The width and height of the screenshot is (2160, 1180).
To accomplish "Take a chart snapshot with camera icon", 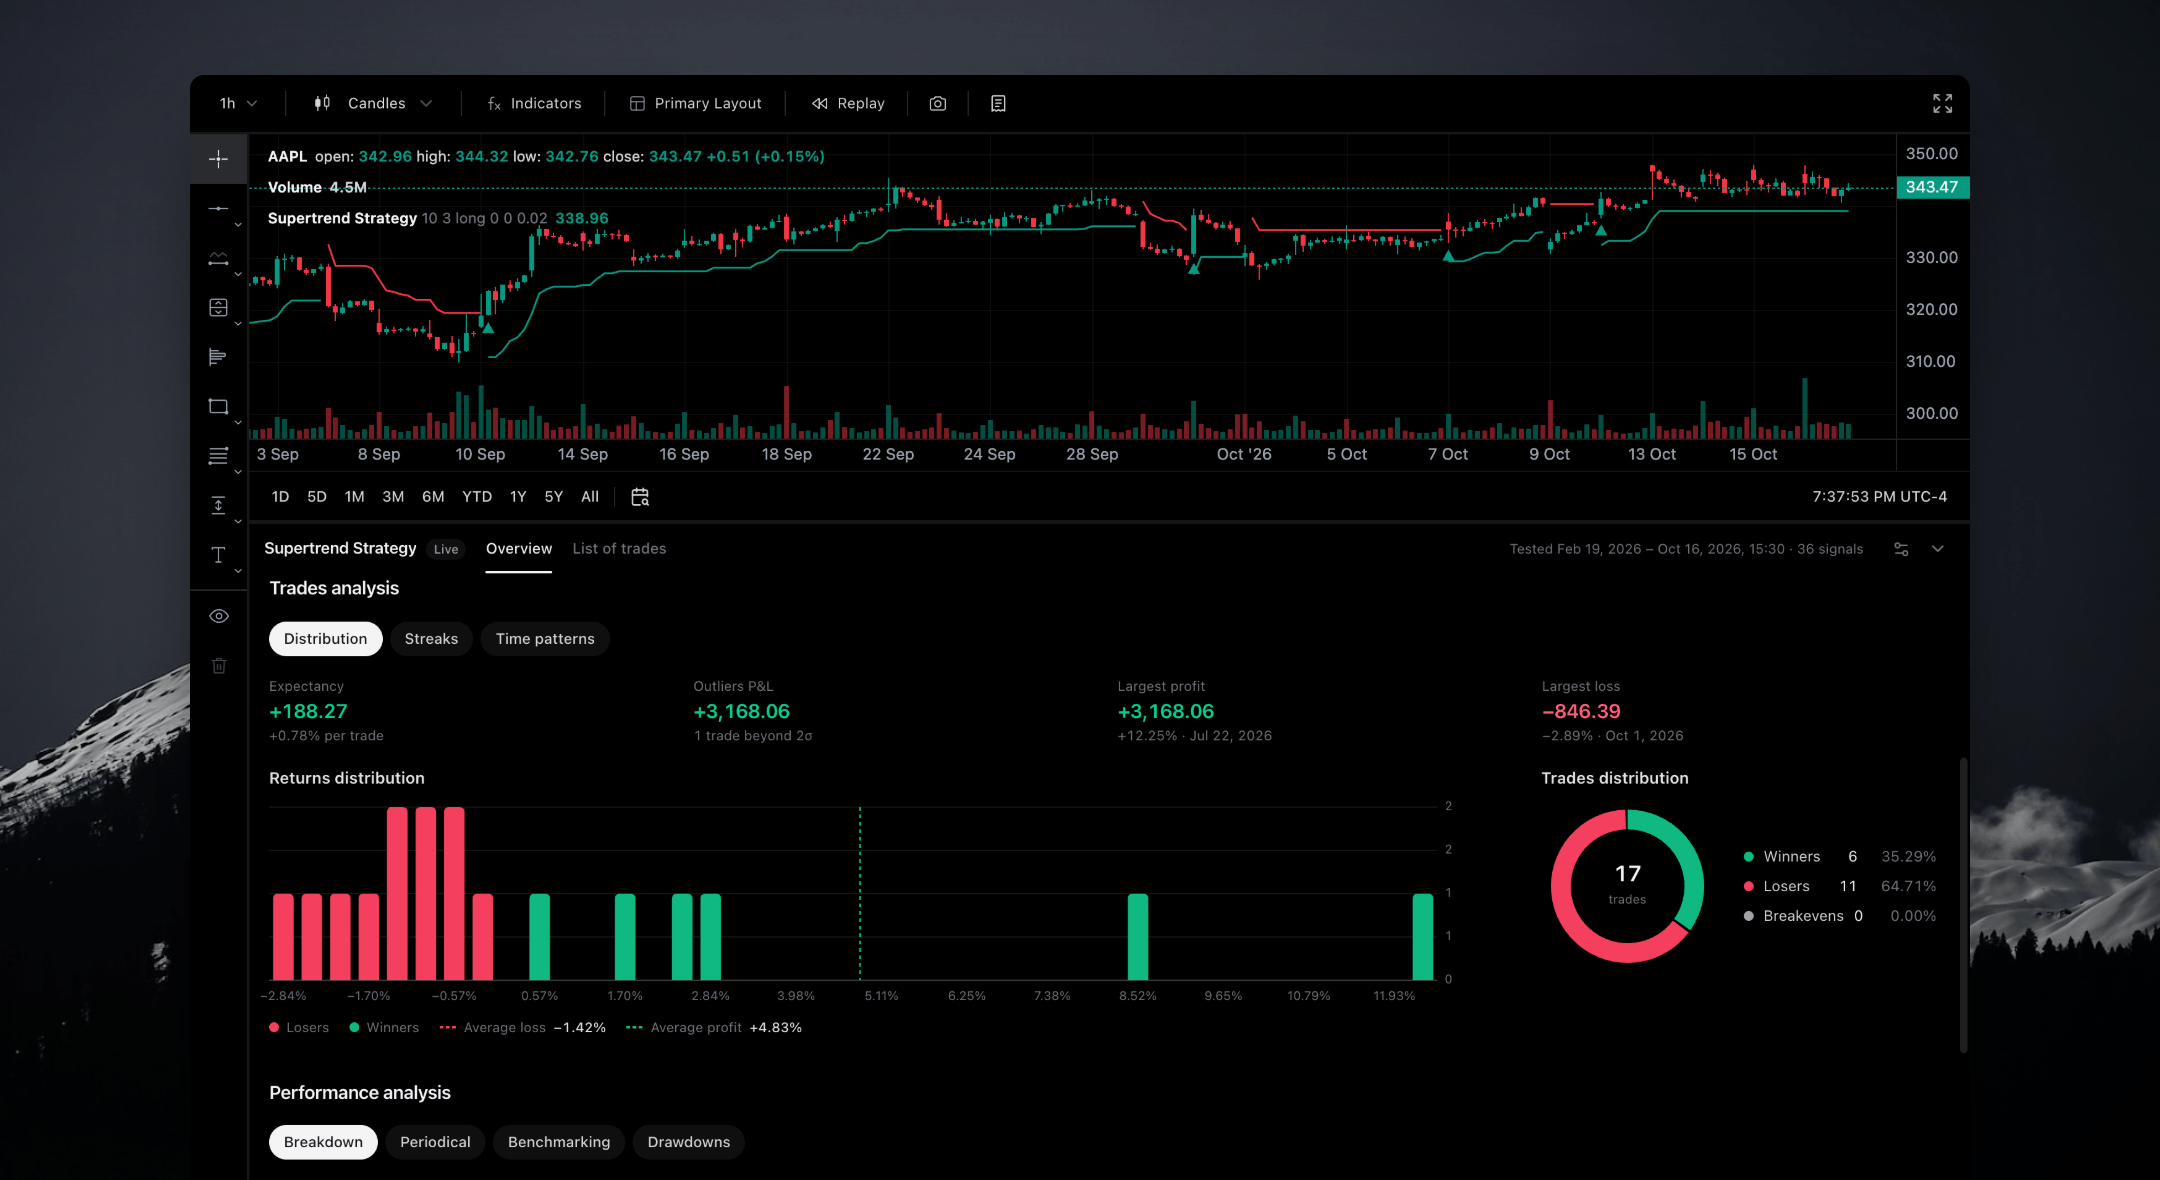I will pyautogui.click(x=938, y=104).
